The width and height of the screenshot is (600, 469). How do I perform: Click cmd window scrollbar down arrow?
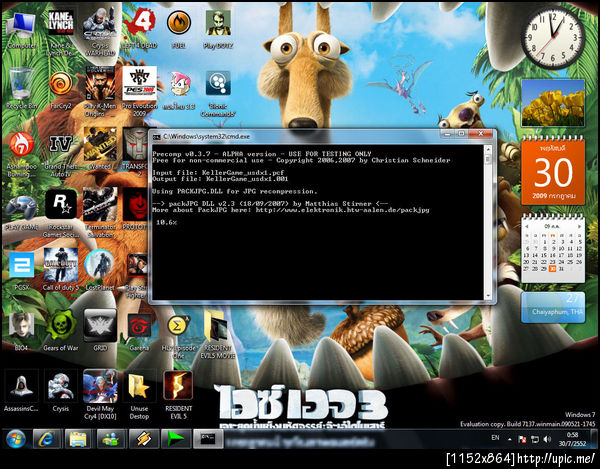tap(488, 296)
